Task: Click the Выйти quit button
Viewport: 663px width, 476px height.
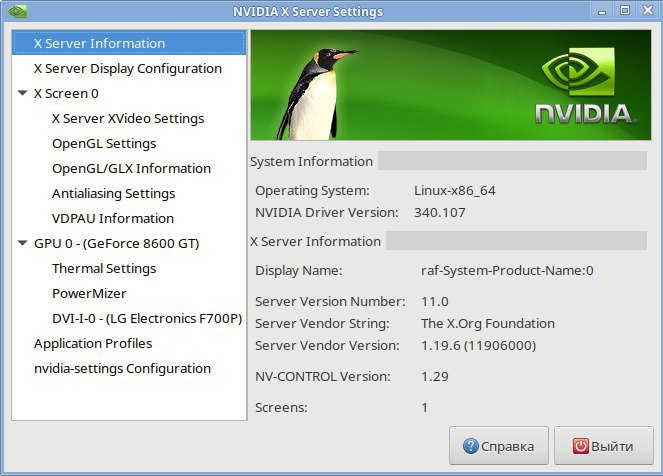Action: [x=604, y=446]
